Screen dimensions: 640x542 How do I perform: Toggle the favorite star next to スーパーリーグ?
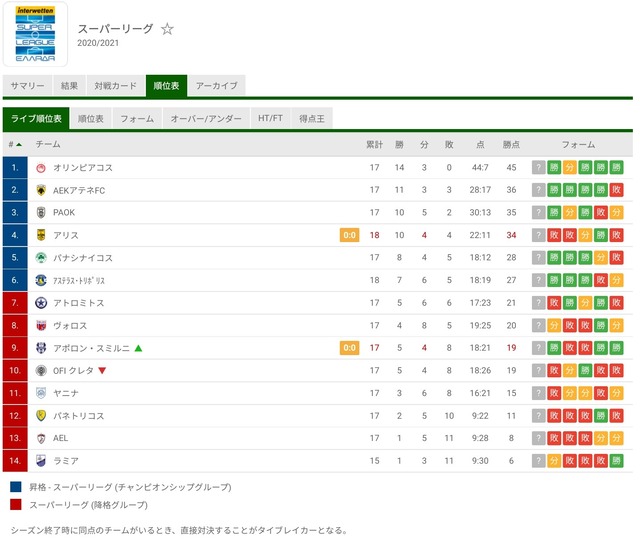point(167,29)
